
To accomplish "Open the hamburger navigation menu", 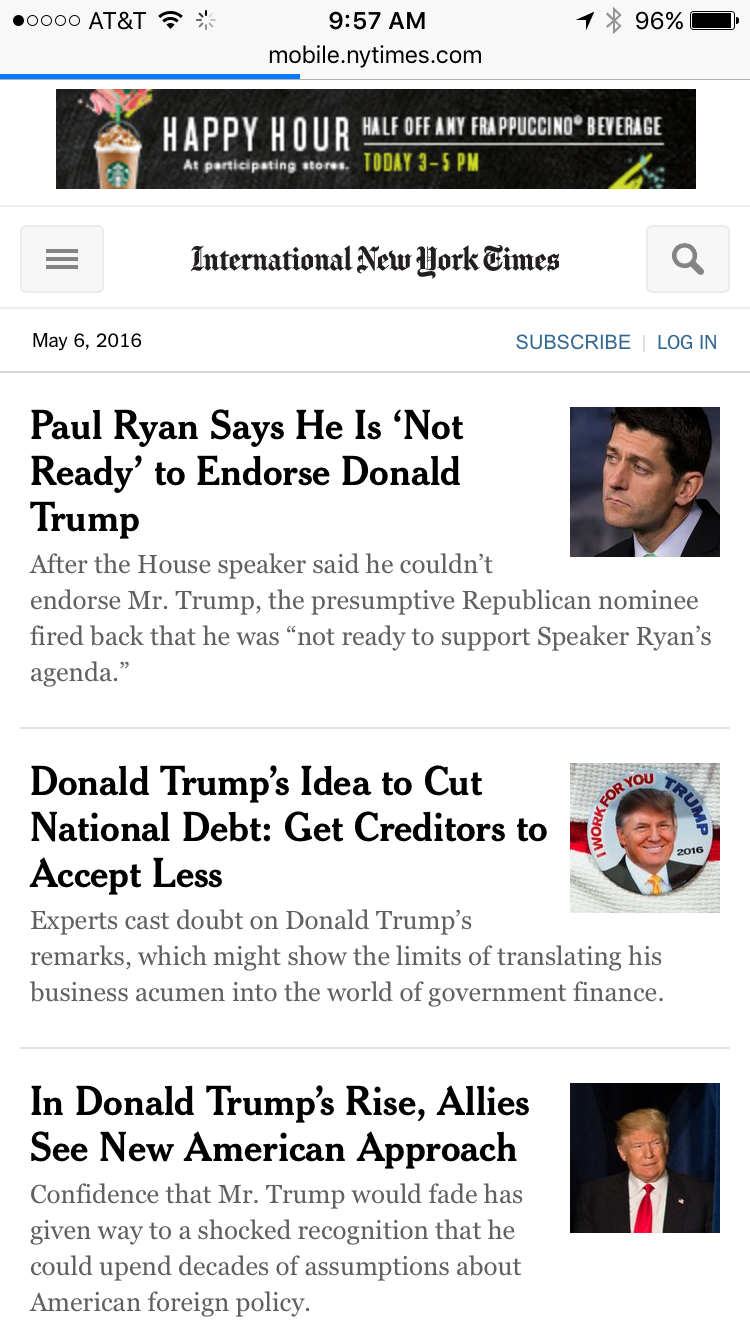I will point(62,260).
